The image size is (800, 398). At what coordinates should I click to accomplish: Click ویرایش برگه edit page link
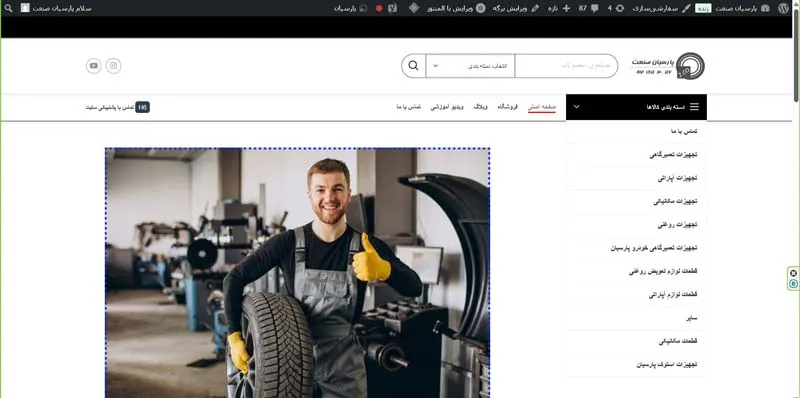pyautogui.click(x=515, y=8)
